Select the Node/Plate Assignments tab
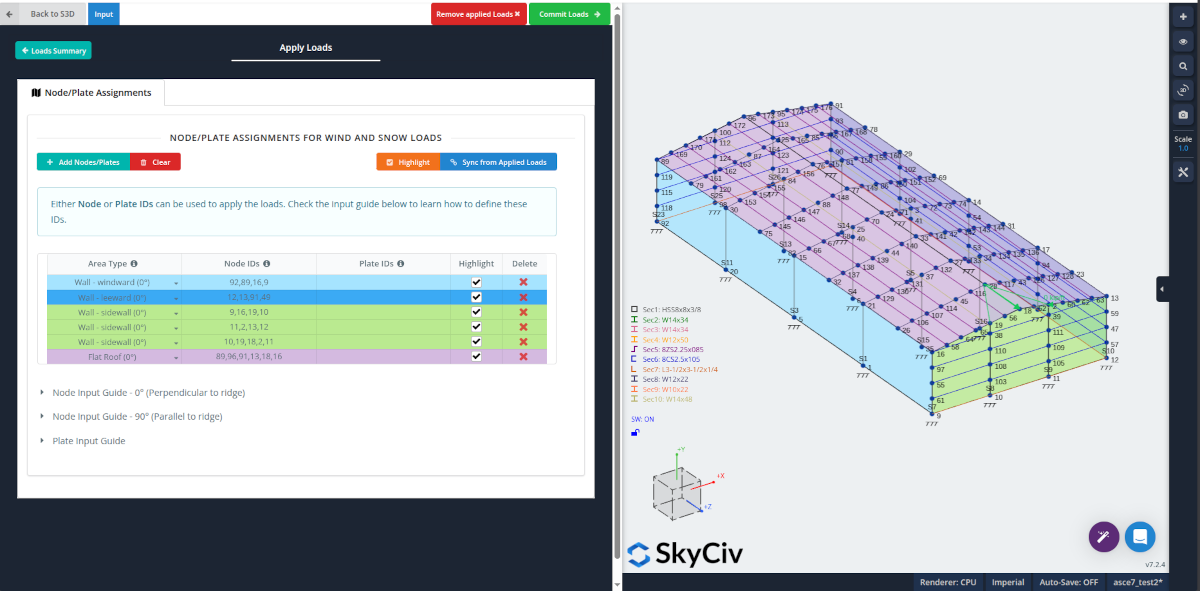This screenshot has width=1200, height=591. coord(91,93)
